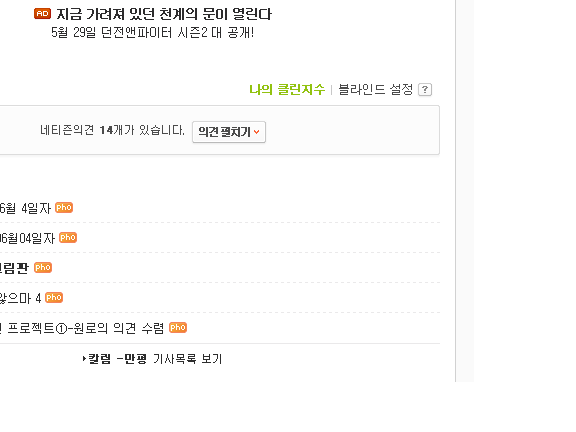Open the bold 림판 article

pyautogui.click(x=14, y=268)
